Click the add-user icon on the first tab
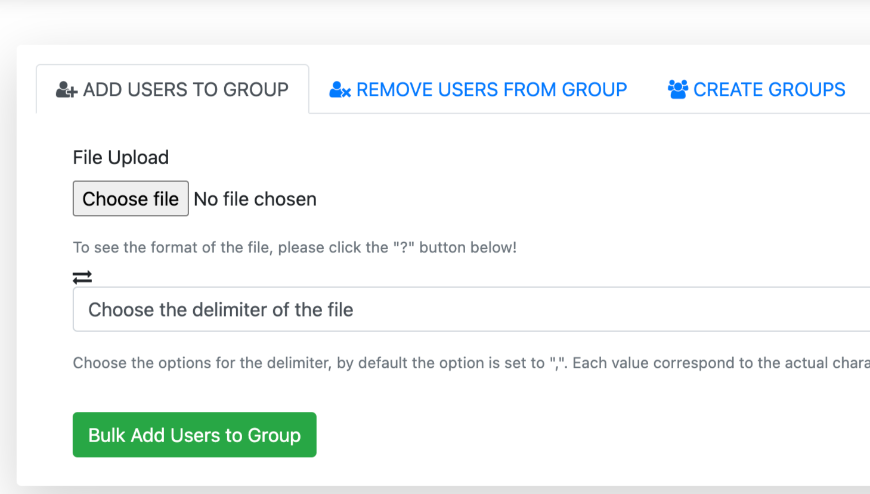This screenshot has height=494, width=870. 67,90
